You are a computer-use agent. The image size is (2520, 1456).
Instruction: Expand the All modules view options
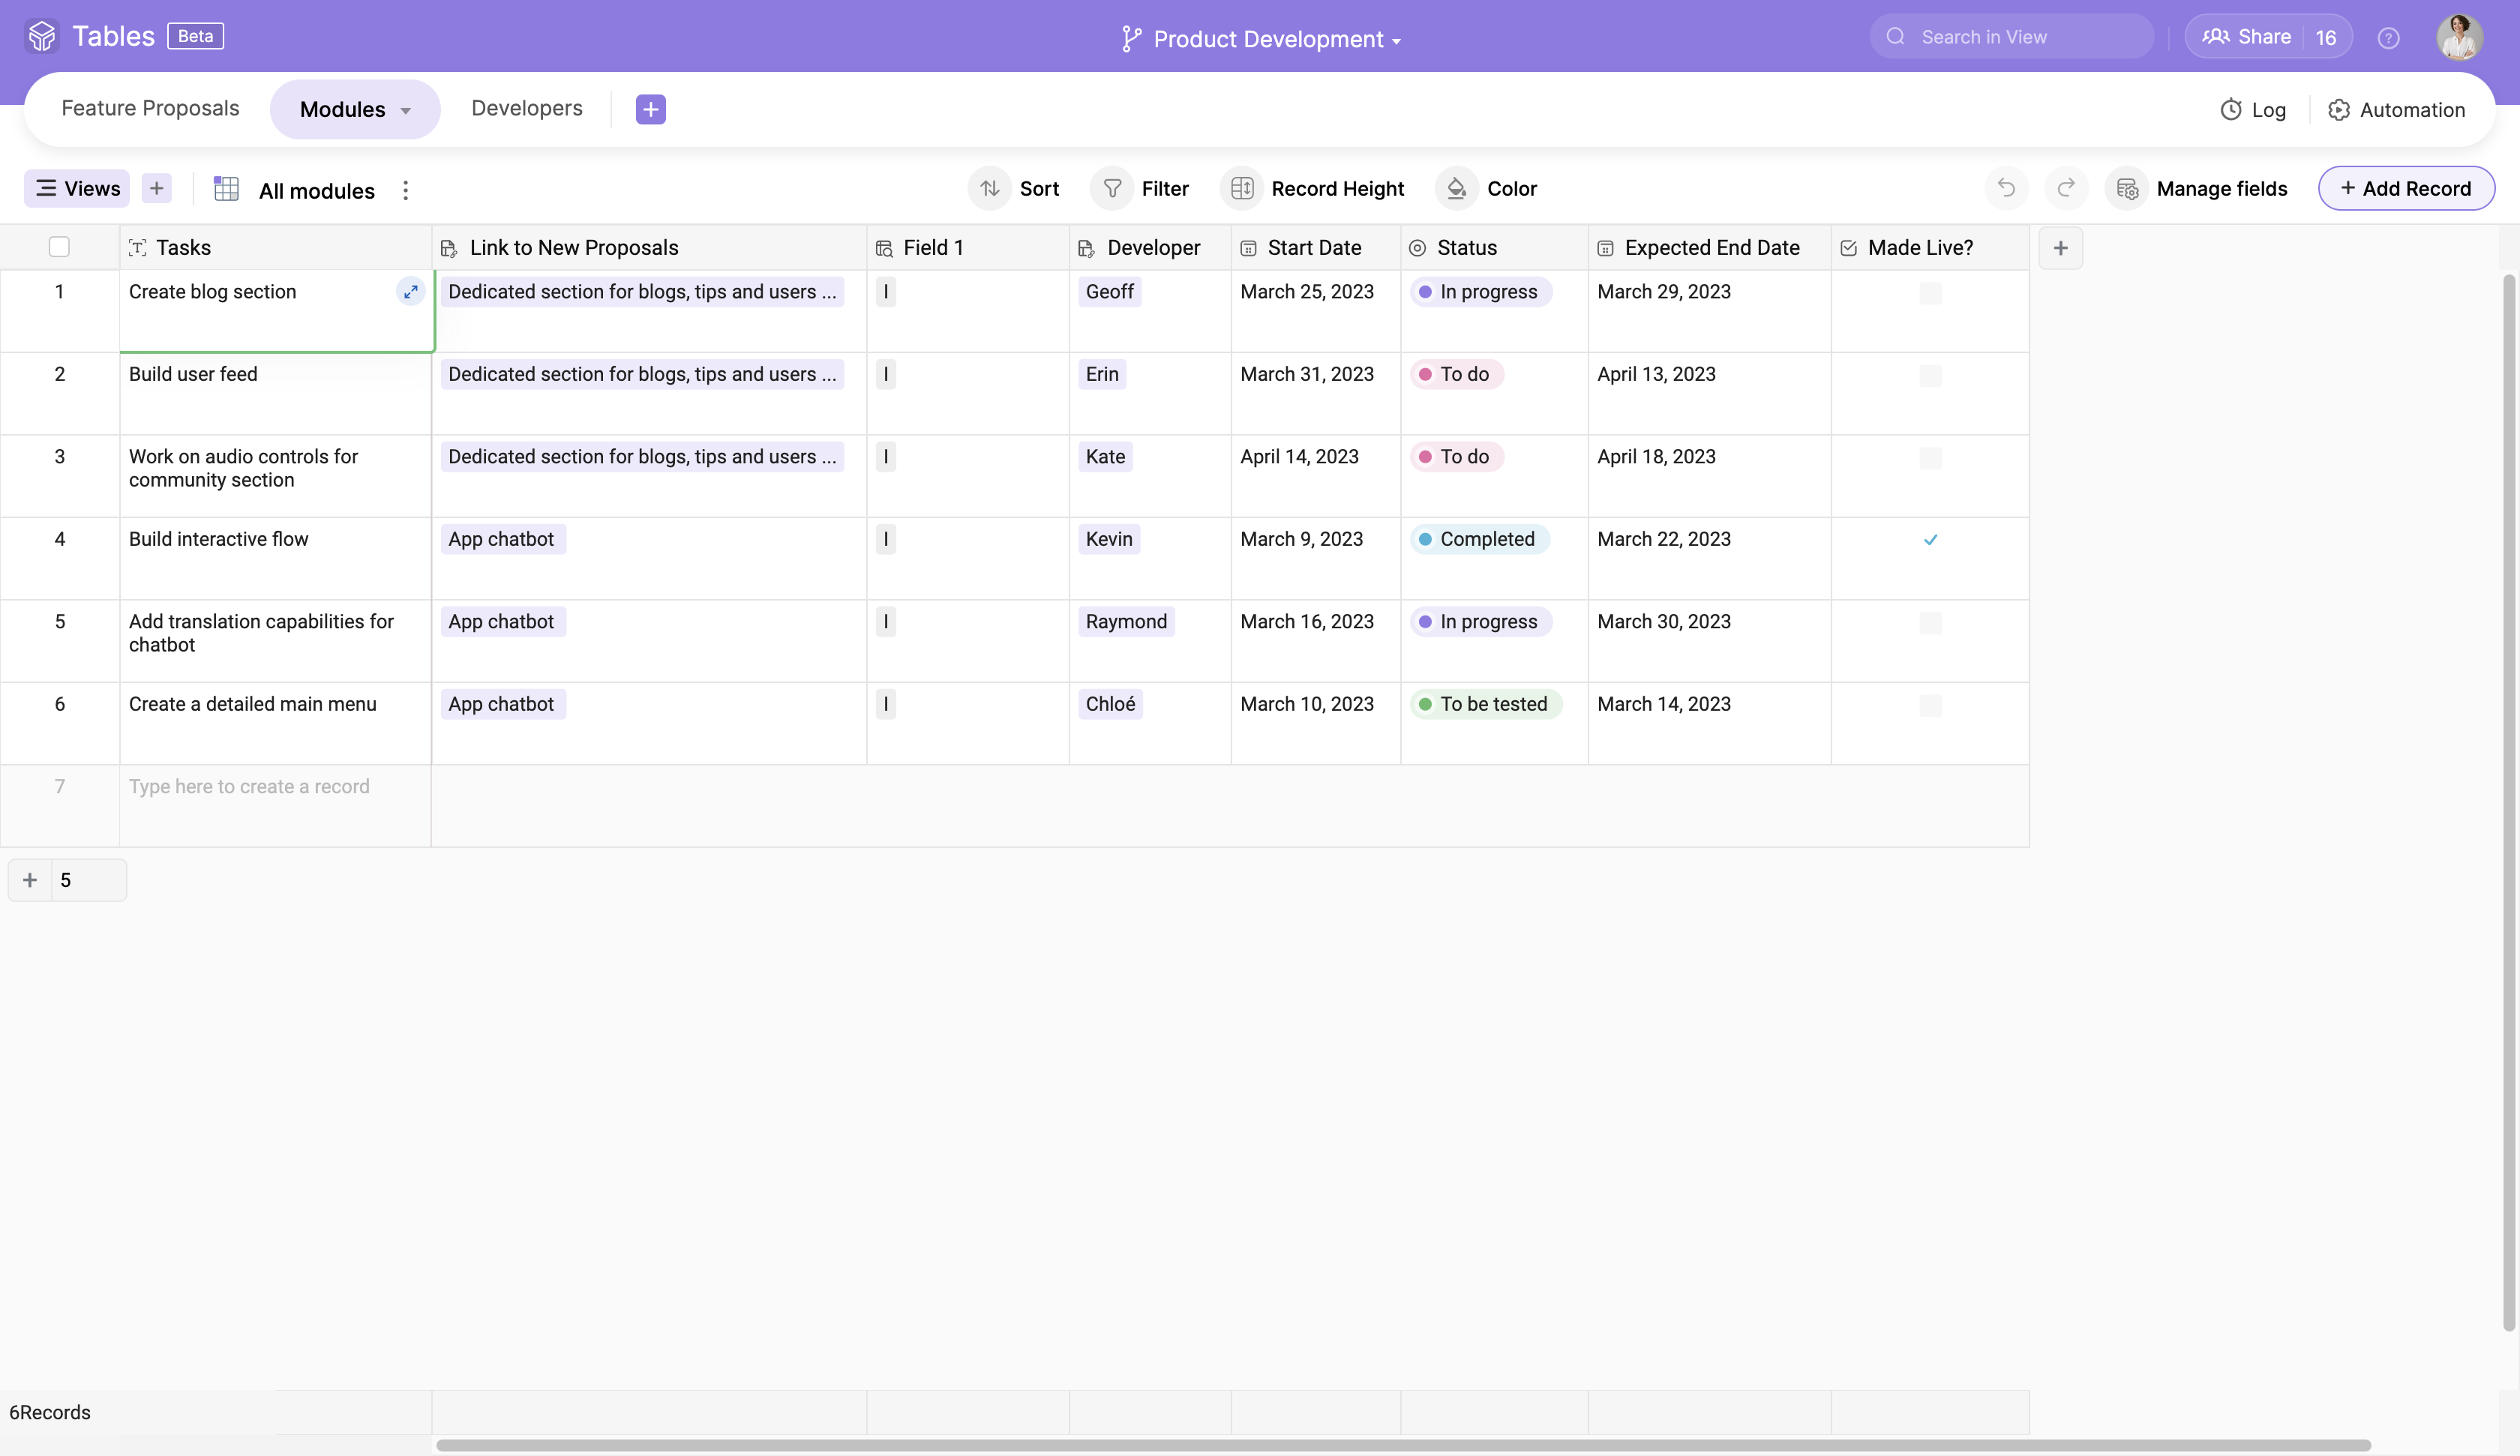pos(402,189)
